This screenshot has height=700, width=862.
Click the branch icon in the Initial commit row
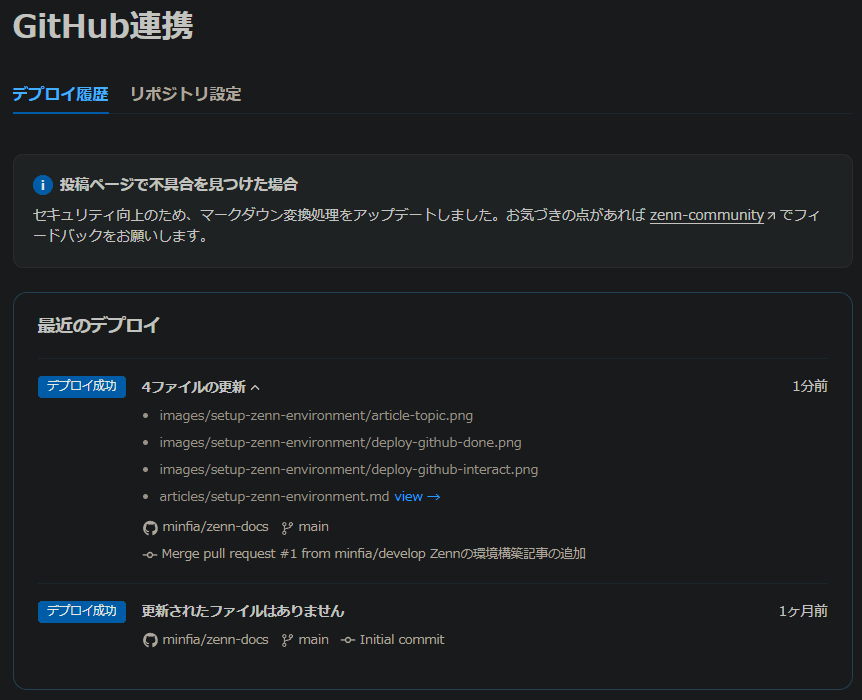click(x=287, y=640)
